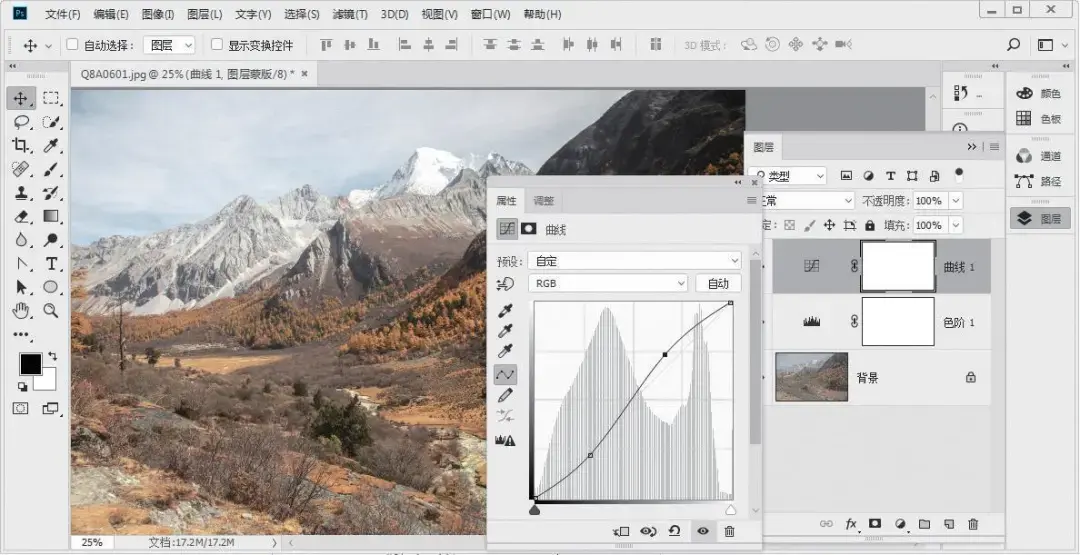Screen dimensions: 1080x555
Task: Select the Lasso tool
Action: click(21, 122)
